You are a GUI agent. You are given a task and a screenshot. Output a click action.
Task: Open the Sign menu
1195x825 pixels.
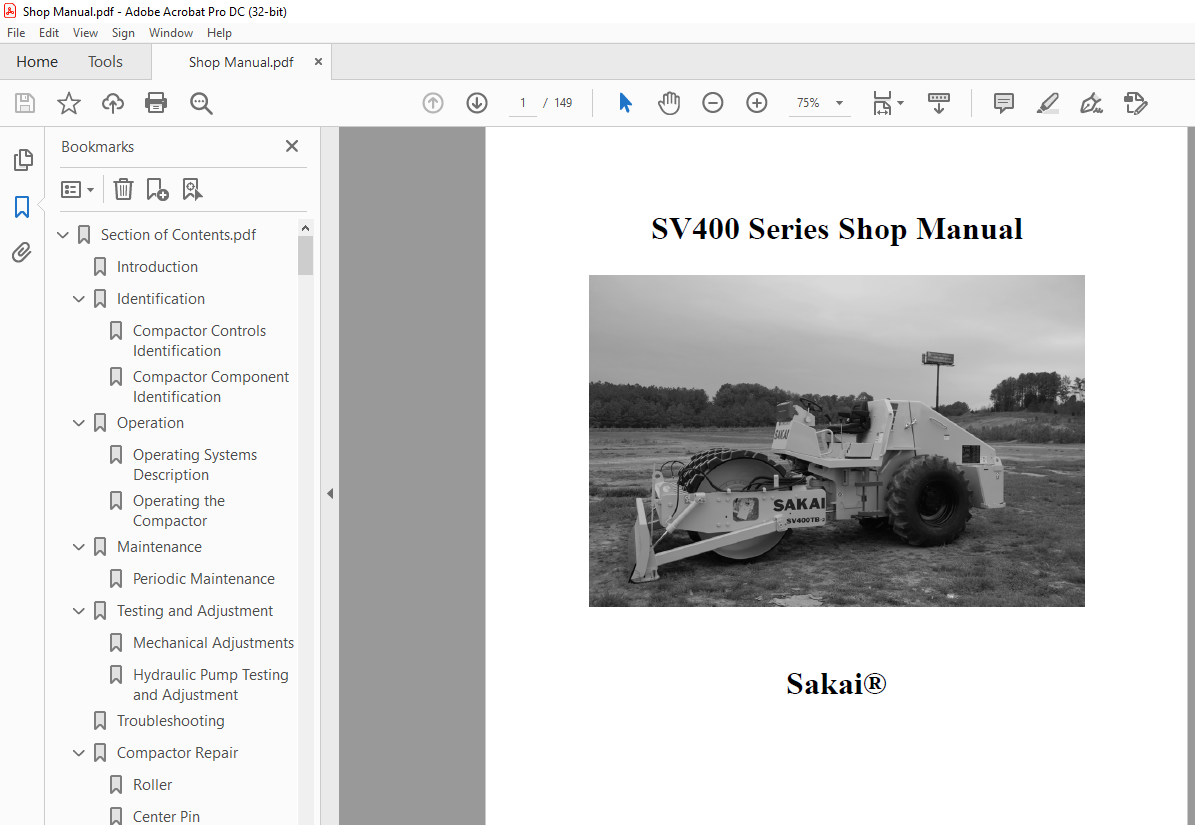point(123,33)
